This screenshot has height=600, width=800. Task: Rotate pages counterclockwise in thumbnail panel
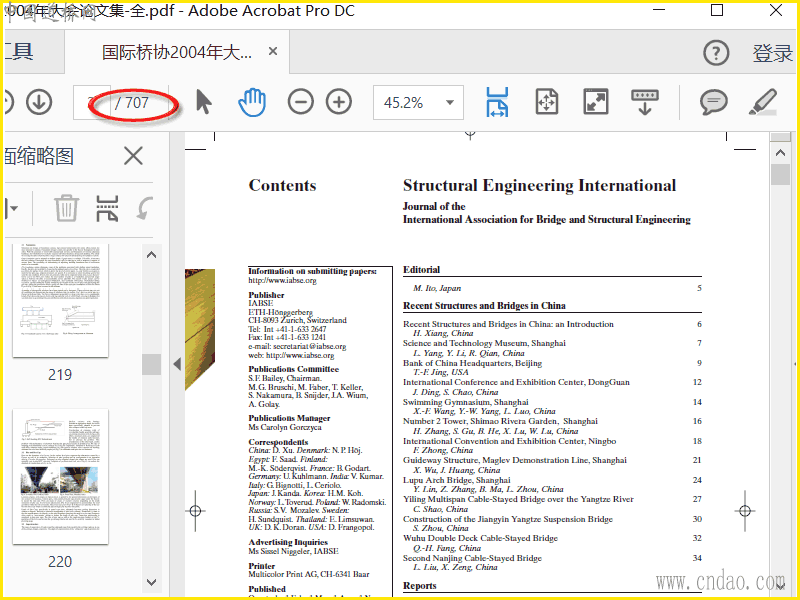tap(144, 208)
